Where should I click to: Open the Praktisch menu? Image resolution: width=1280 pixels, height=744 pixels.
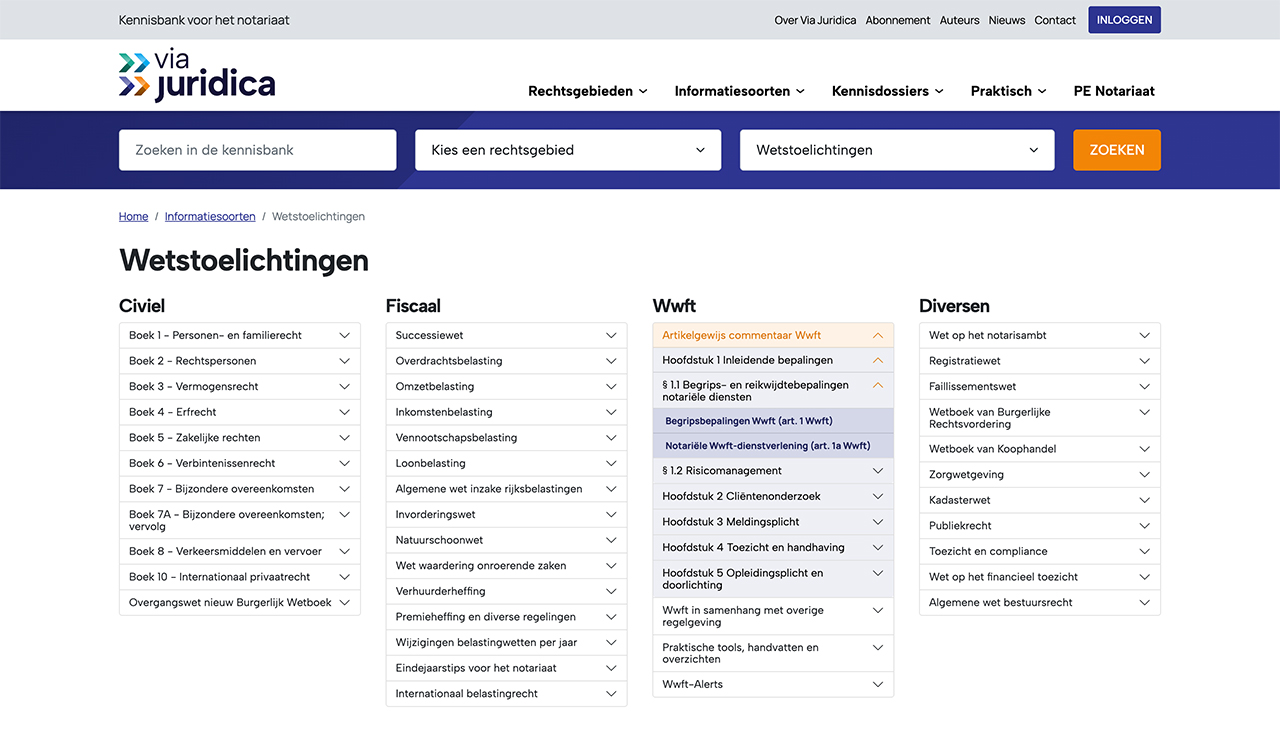tap(1009, 91)
